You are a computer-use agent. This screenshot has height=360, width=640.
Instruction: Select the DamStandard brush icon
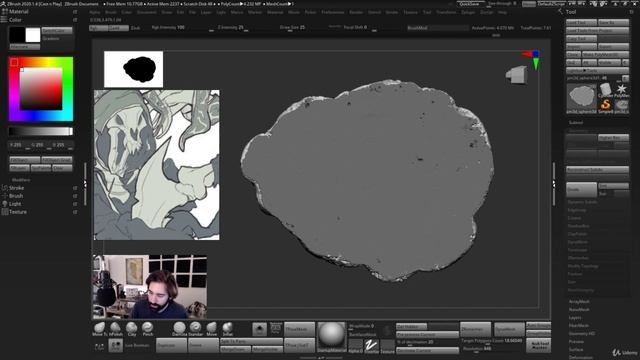click(x=179, y=328)
